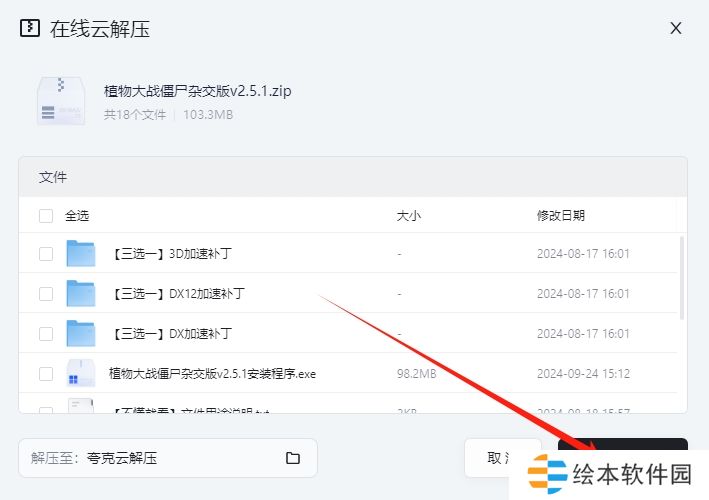Click the 安装程序.exe file icon
The height and width of the screenshot is (500, 709).
[80, 374]
